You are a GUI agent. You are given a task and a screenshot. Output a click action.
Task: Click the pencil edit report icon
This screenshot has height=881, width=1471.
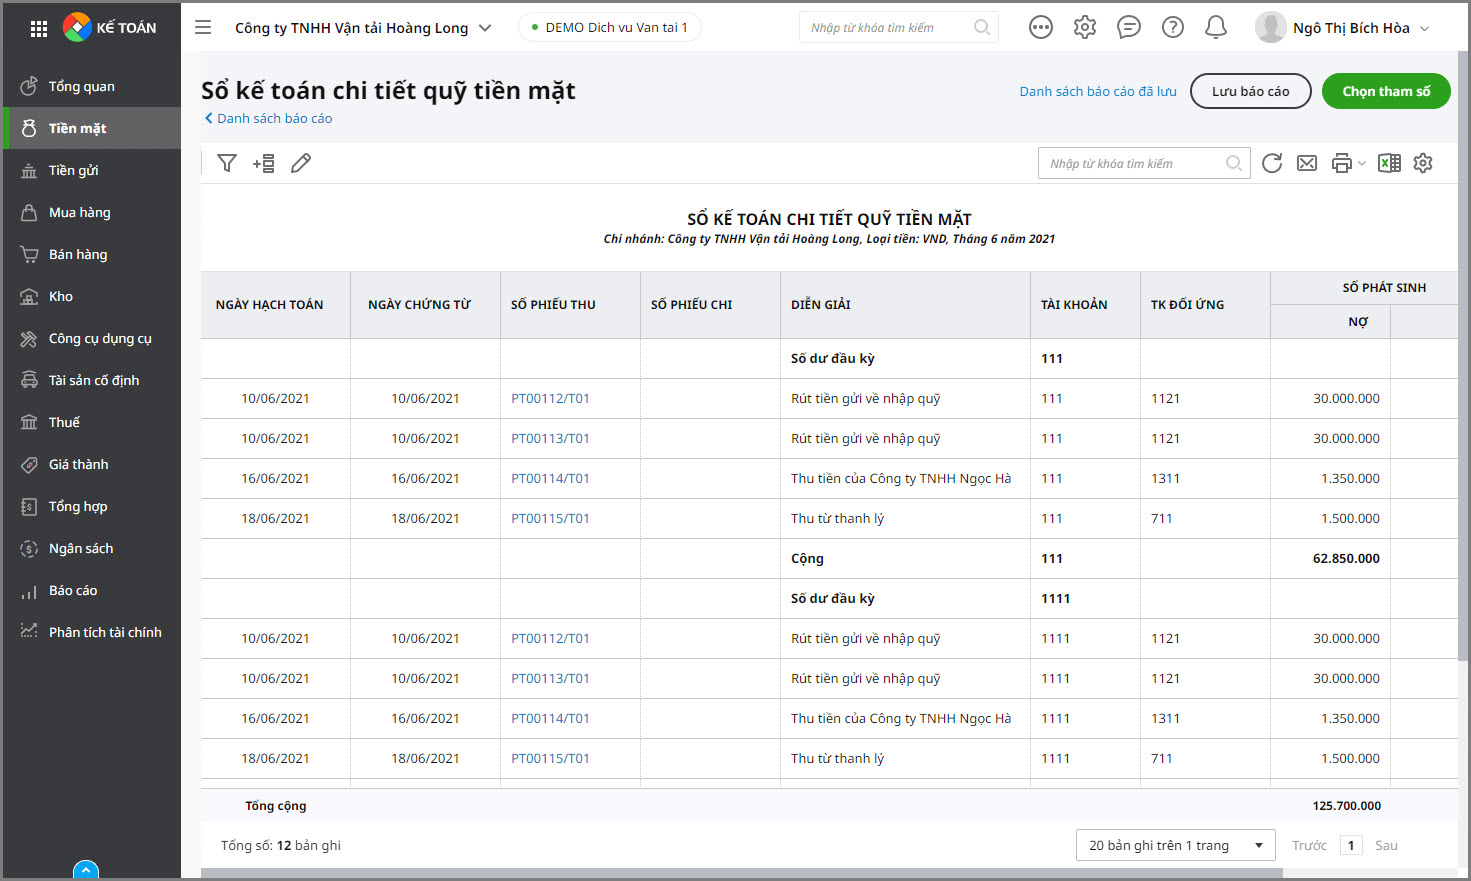point(301,163)
